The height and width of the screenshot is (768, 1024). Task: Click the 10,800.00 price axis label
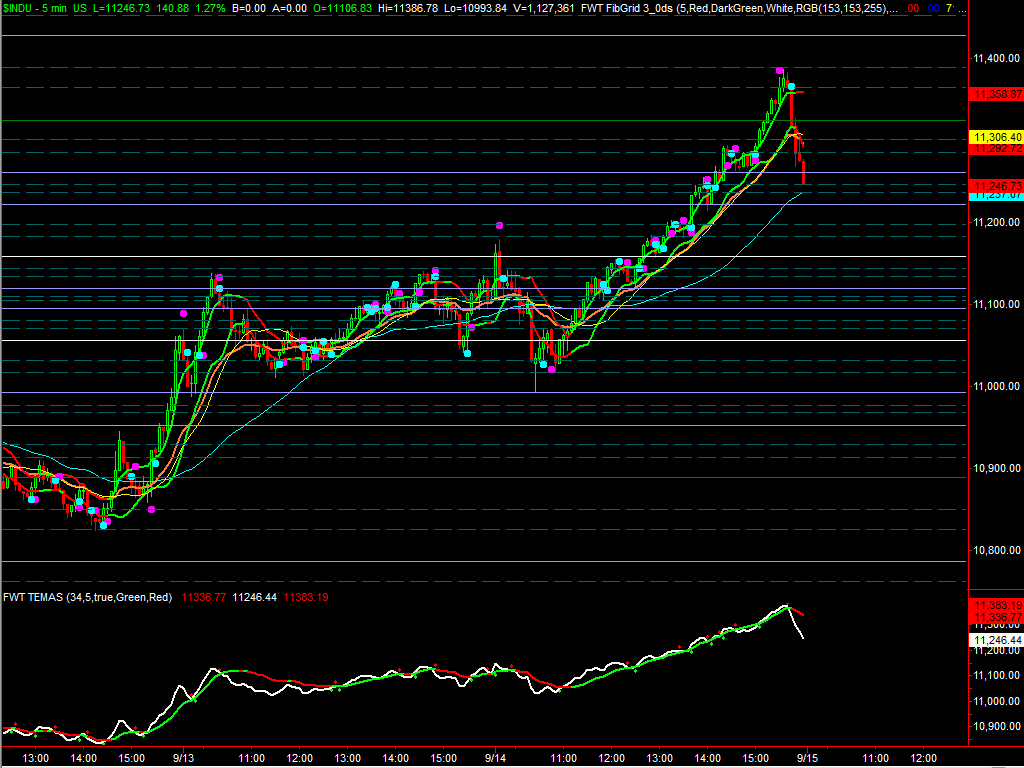(x=996, y=550)
